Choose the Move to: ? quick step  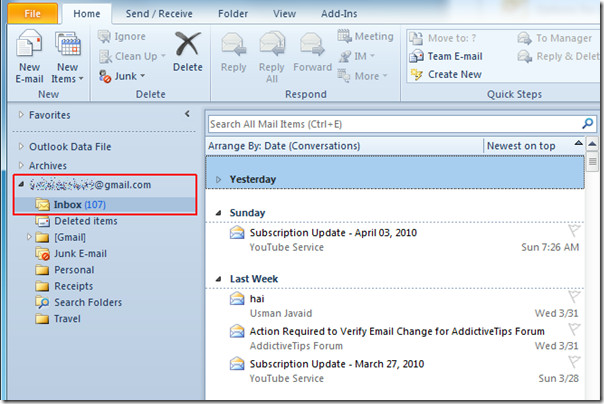click(443, 38)
